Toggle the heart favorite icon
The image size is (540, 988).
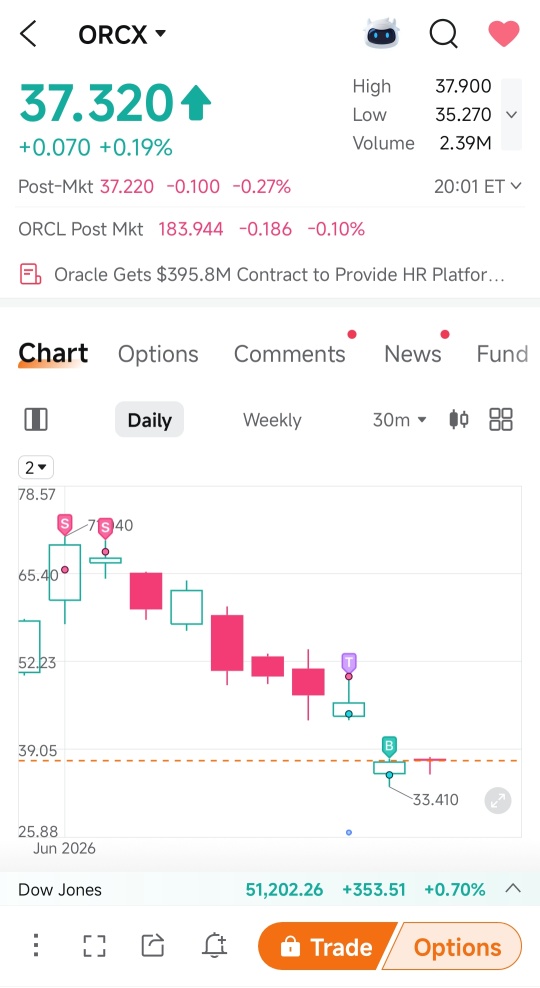point(504,33)
